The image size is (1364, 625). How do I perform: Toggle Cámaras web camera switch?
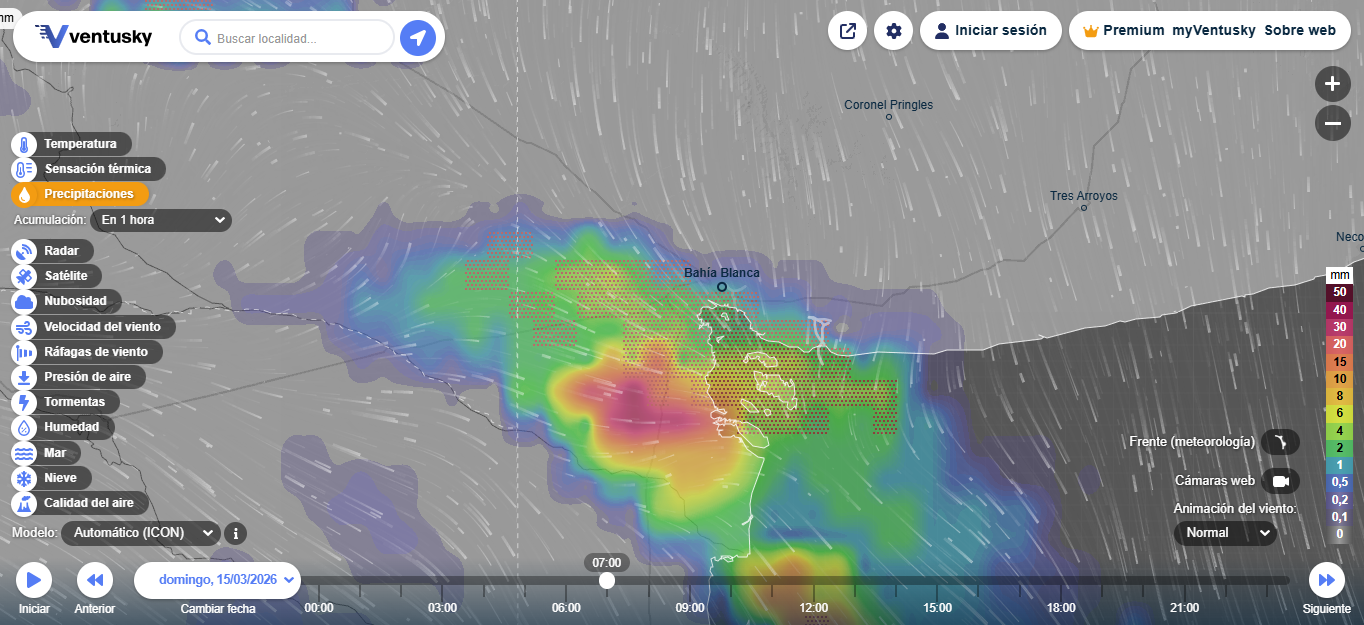1280,481
